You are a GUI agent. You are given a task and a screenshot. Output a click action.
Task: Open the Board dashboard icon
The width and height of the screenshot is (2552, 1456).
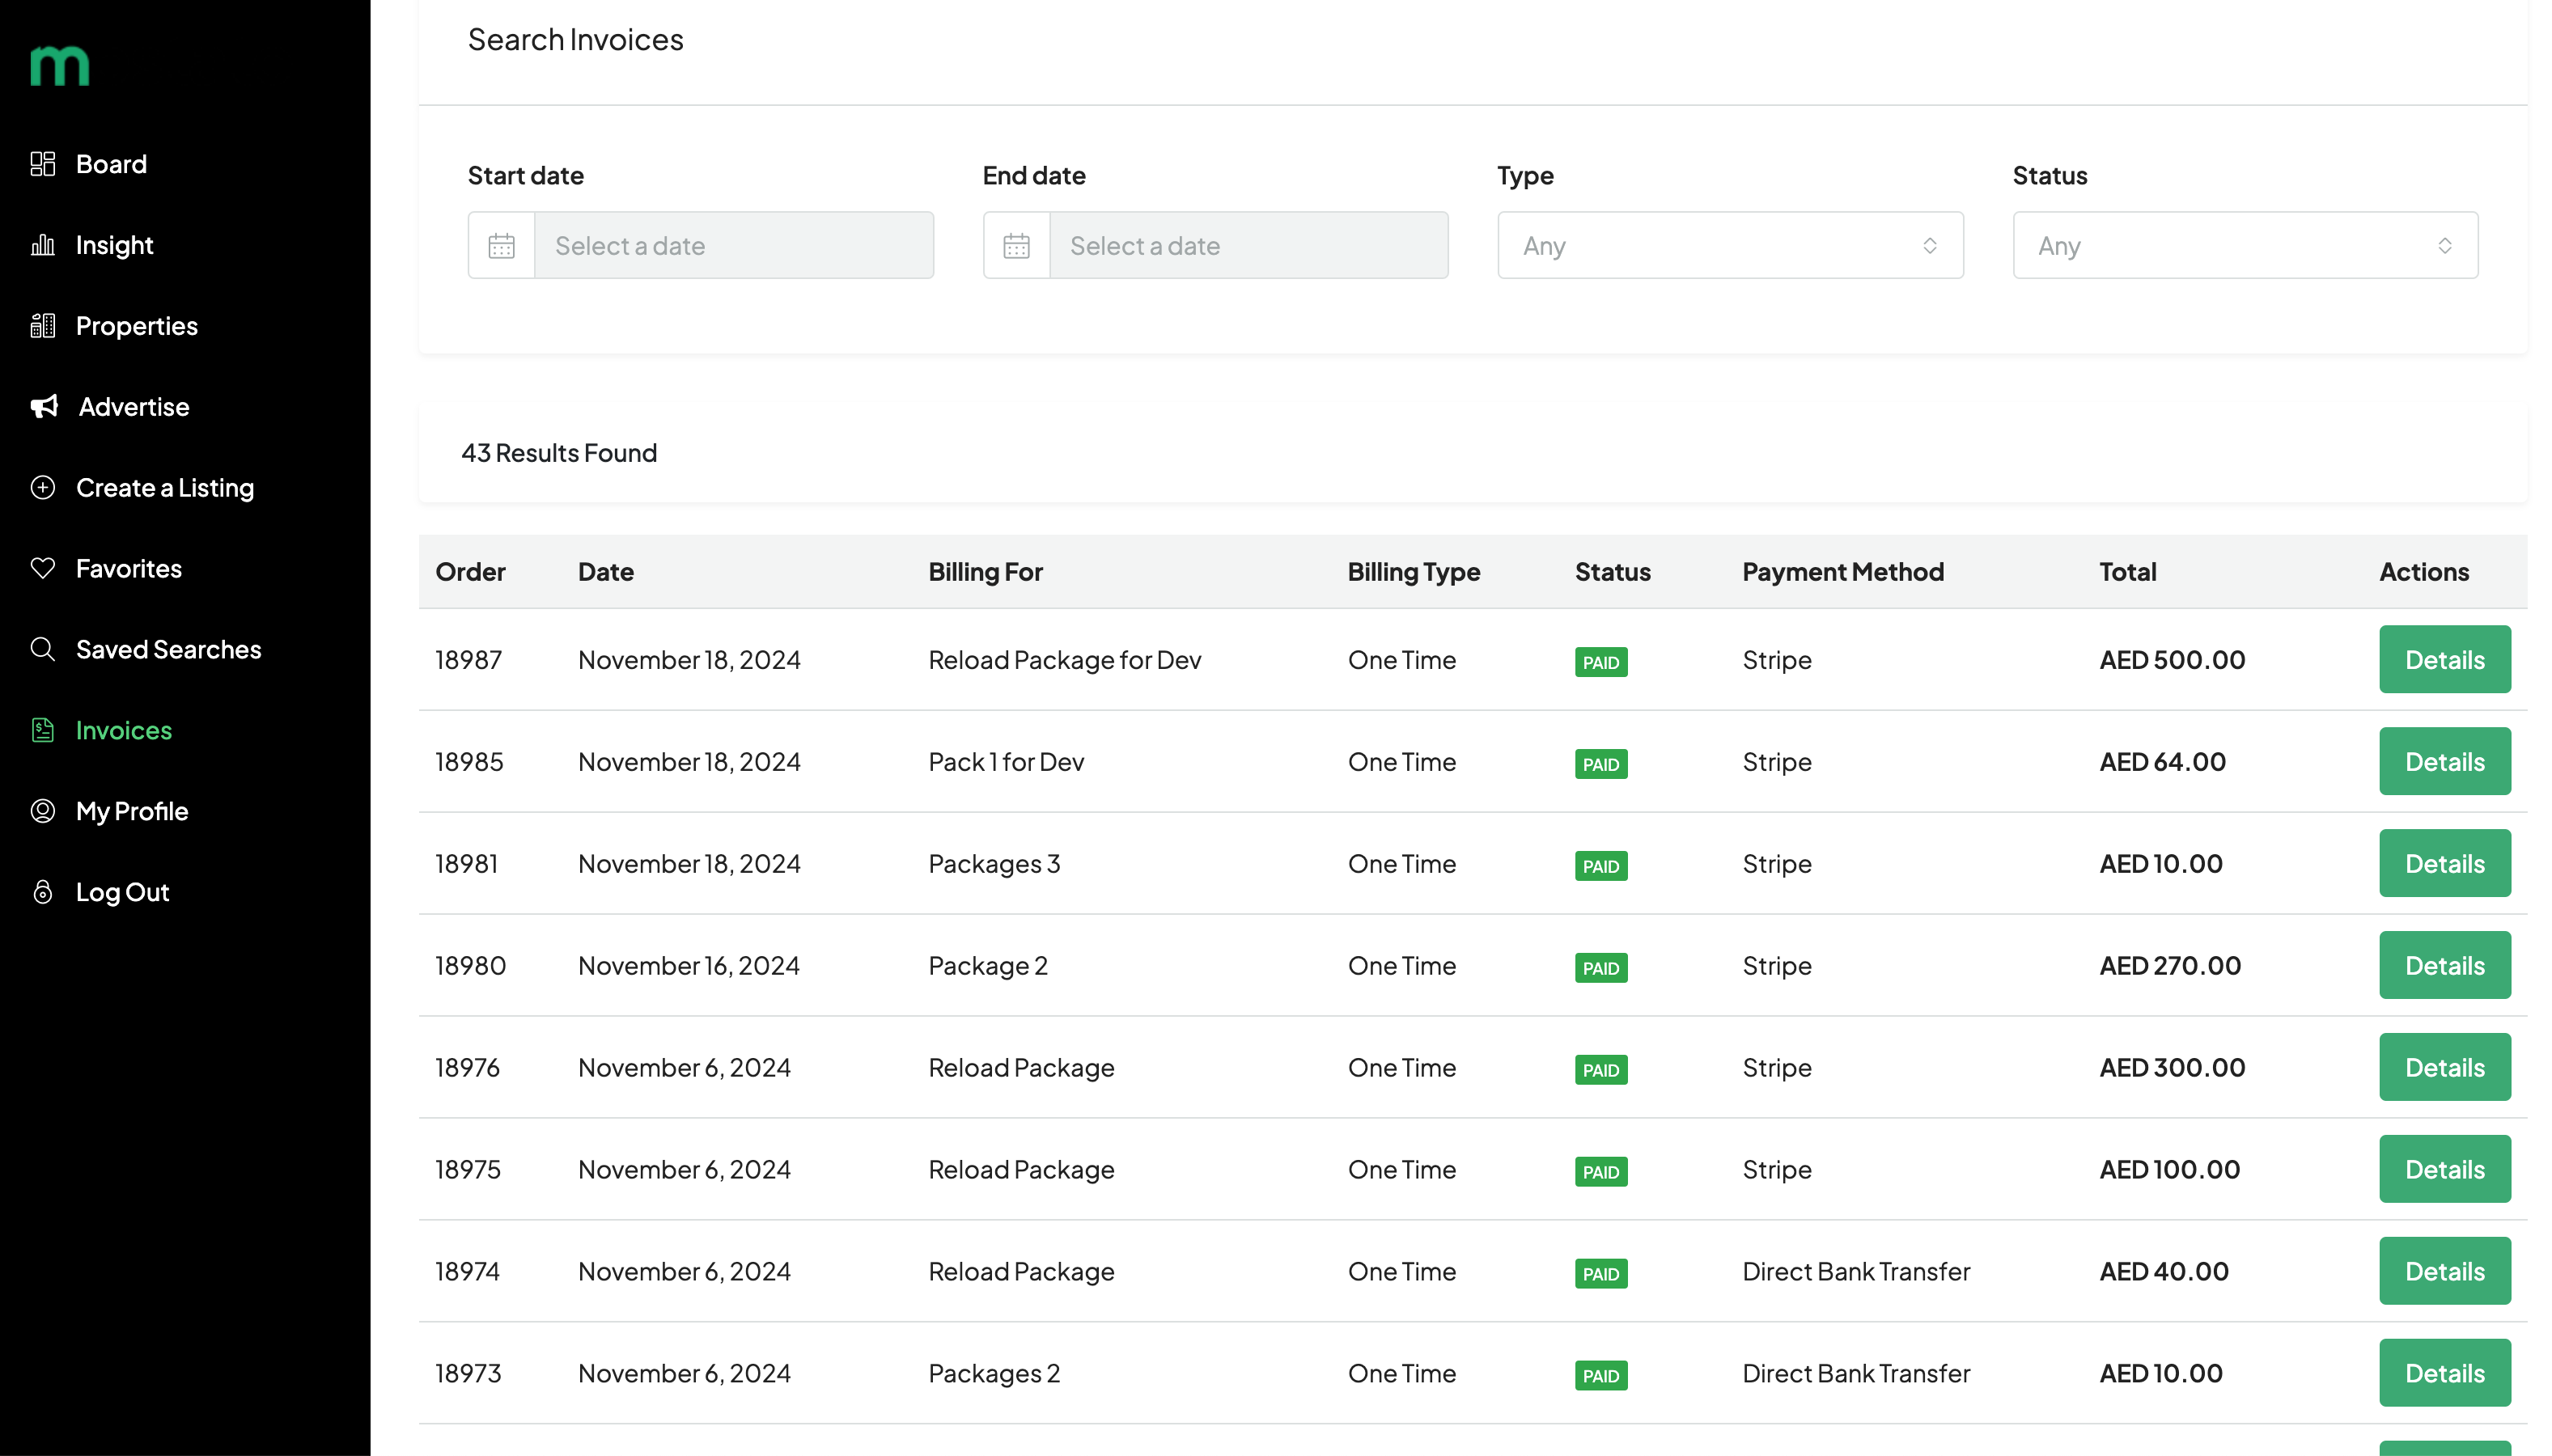pos(43,164)
